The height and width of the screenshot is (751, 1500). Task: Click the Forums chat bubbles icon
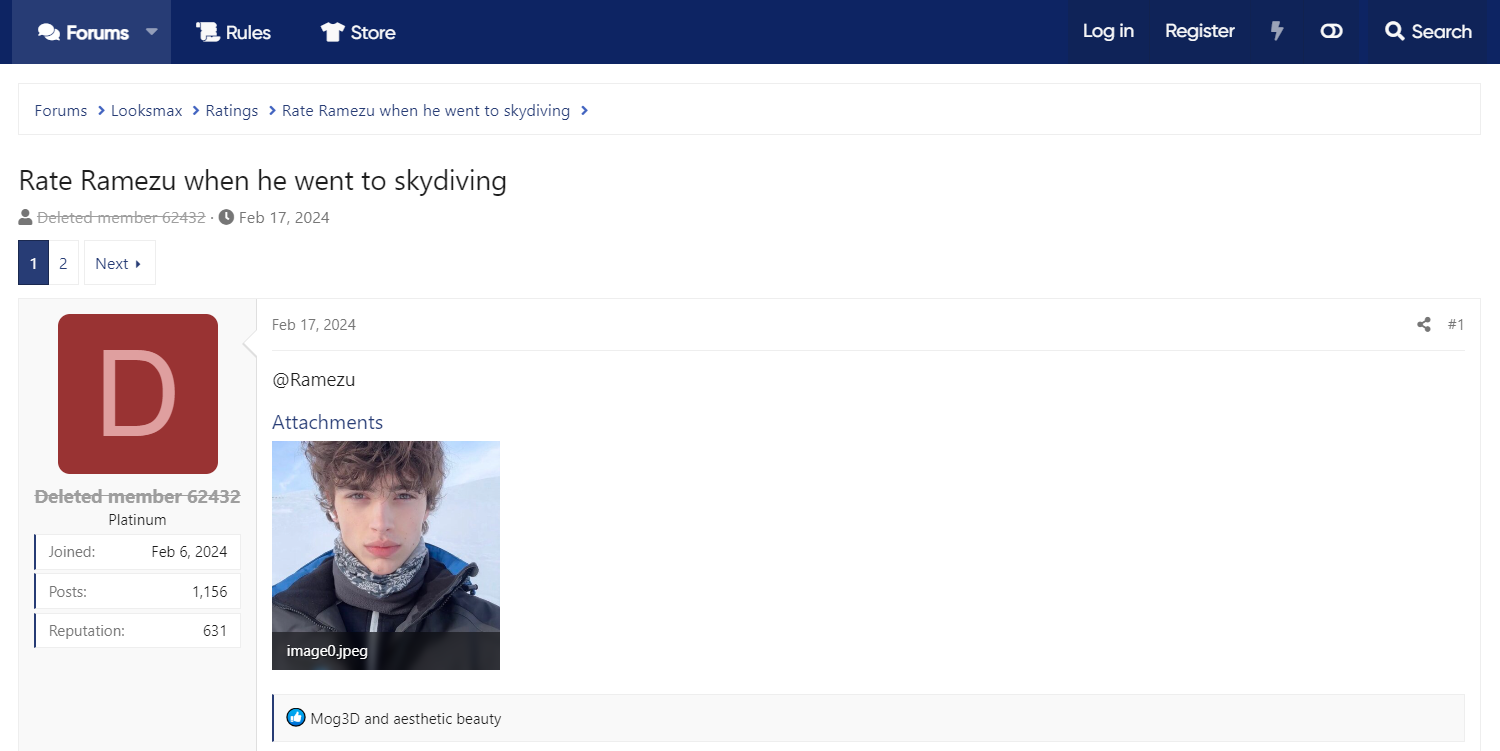tap(49, 32)
